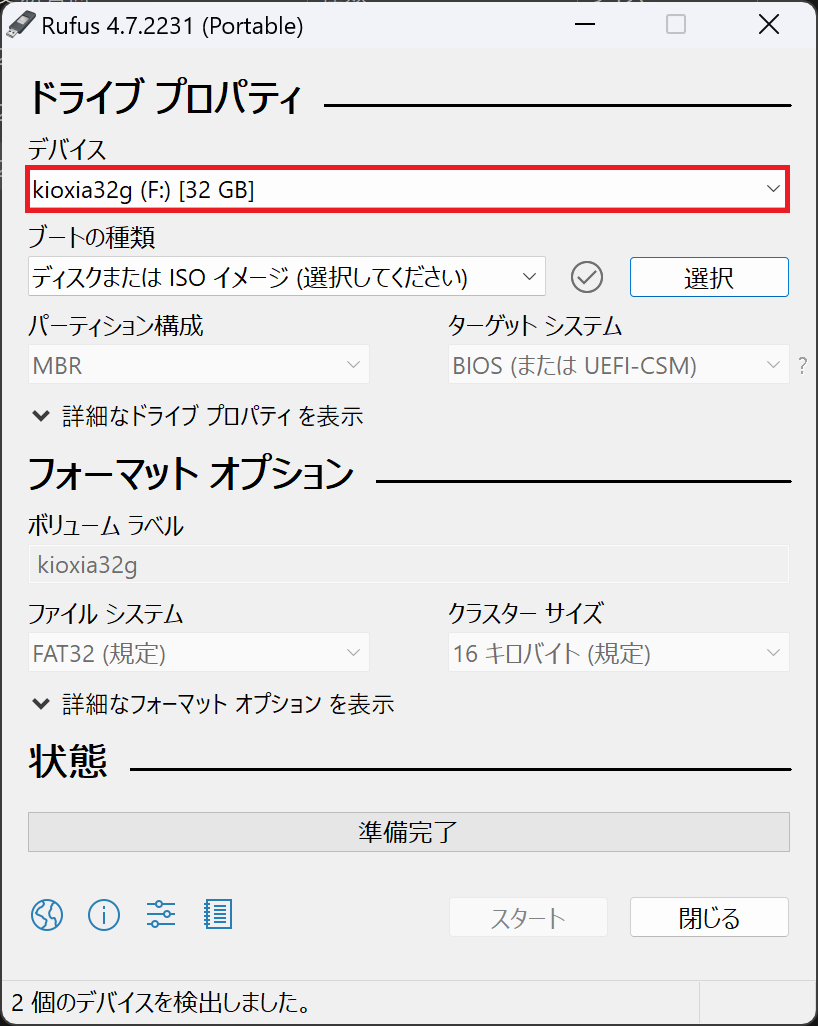
Task: Click the ? help mark beside target system
Action: (803, 365)
